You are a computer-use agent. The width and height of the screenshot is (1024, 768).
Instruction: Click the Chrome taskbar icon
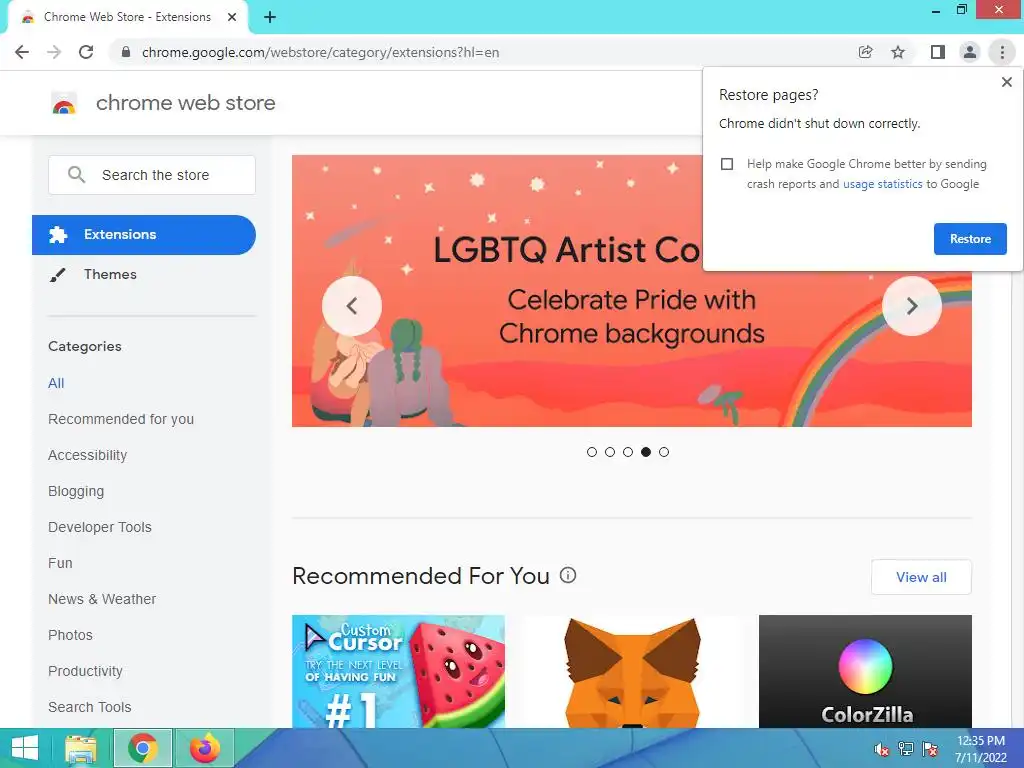pyautogui.click(x=142, y=748)
